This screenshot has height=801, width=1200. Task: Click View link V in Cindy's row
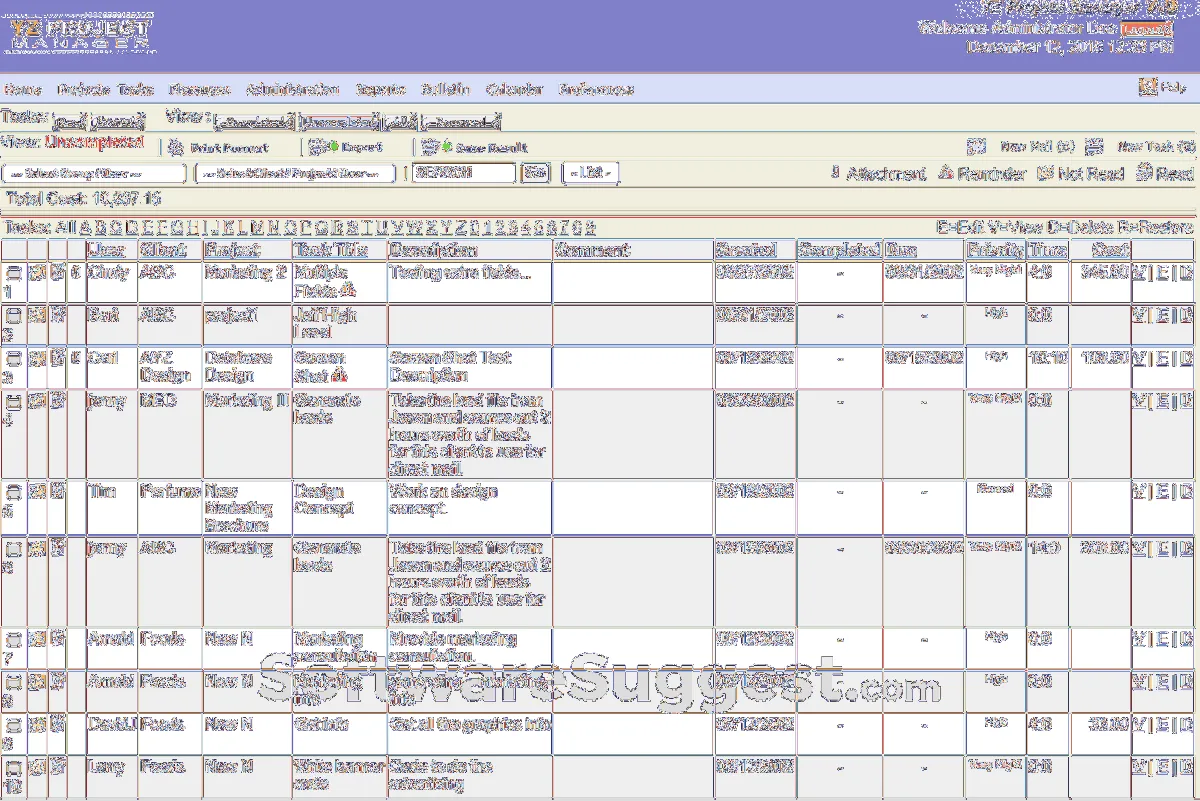pyautogui.click(x=1139, y=272)
